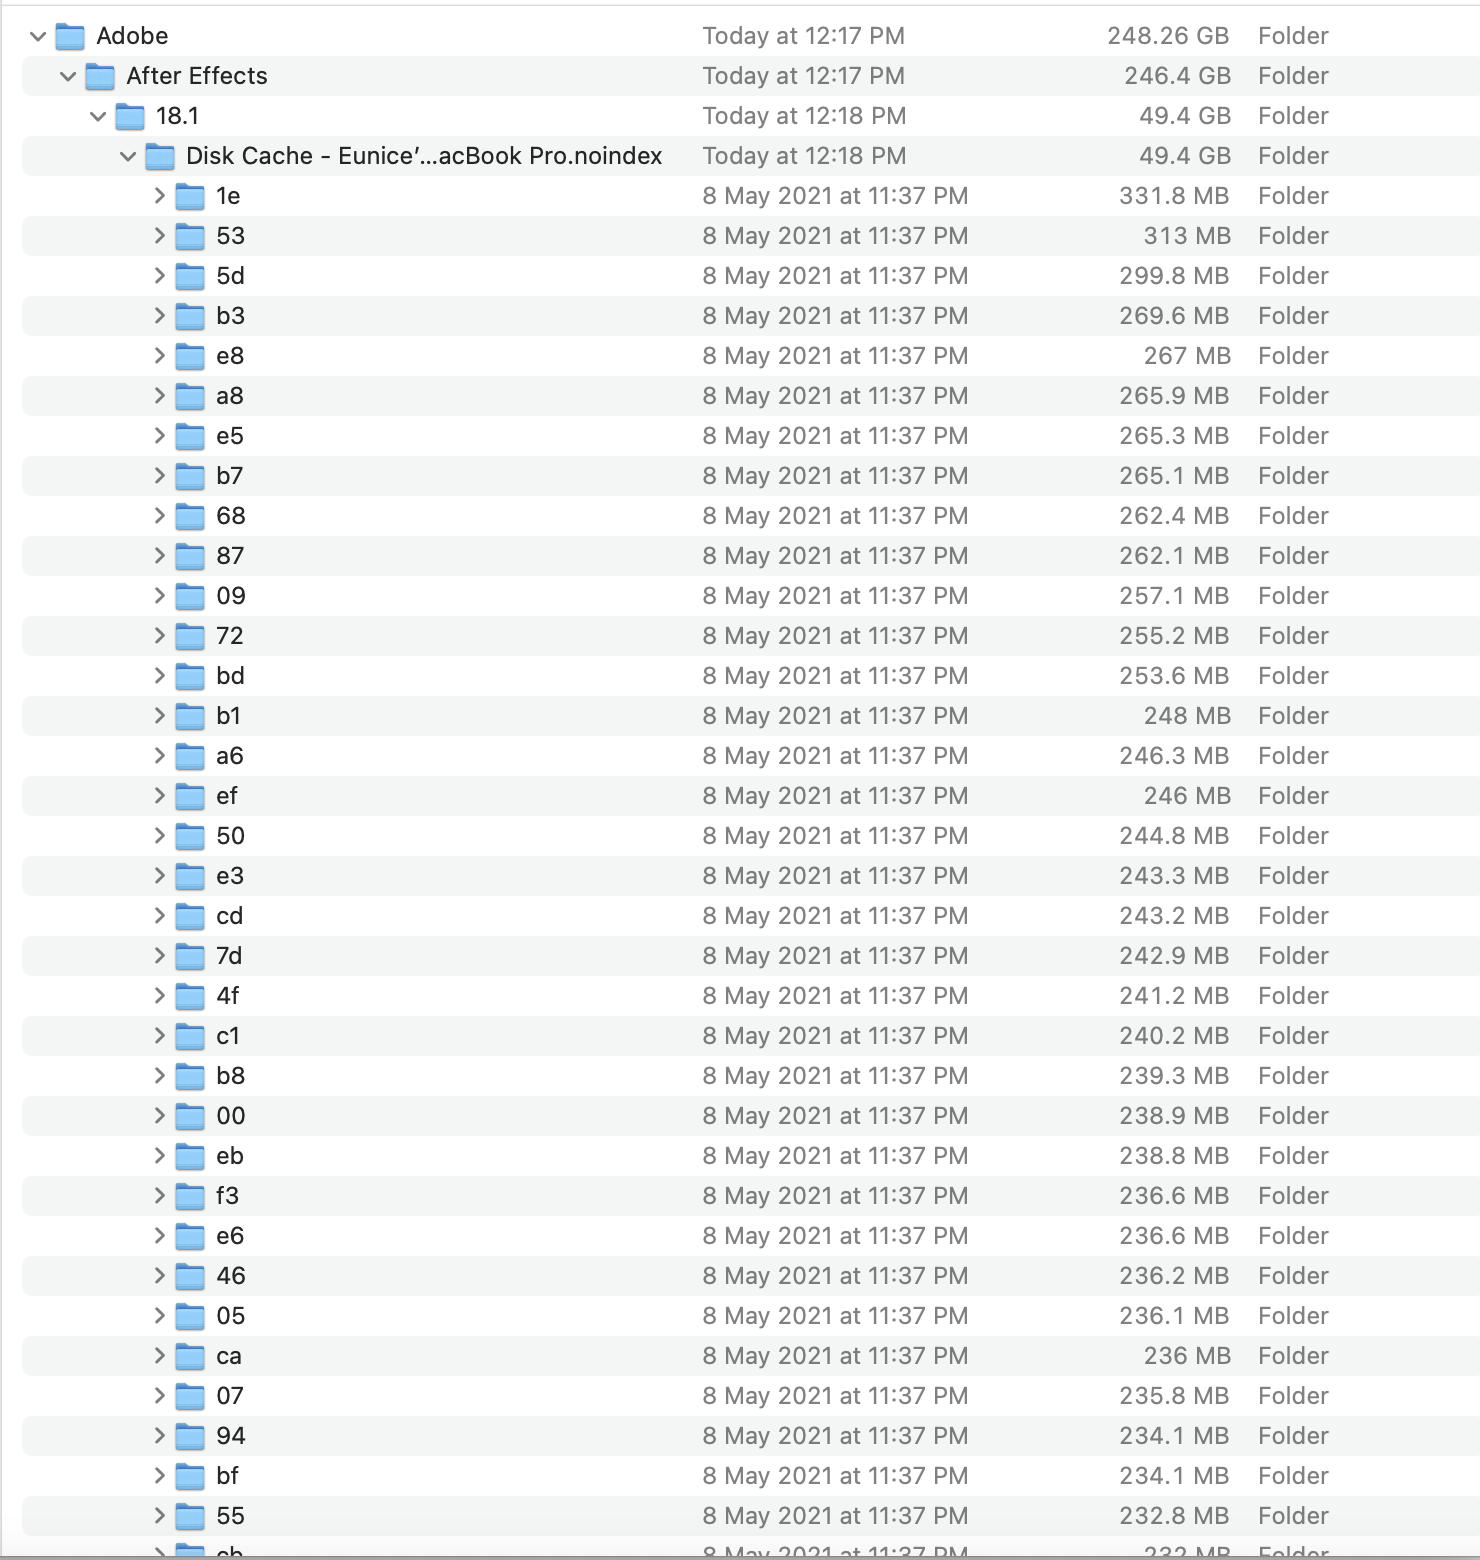
Task: Click the Folder kind label for row e8
Action: coord(1293,356)
